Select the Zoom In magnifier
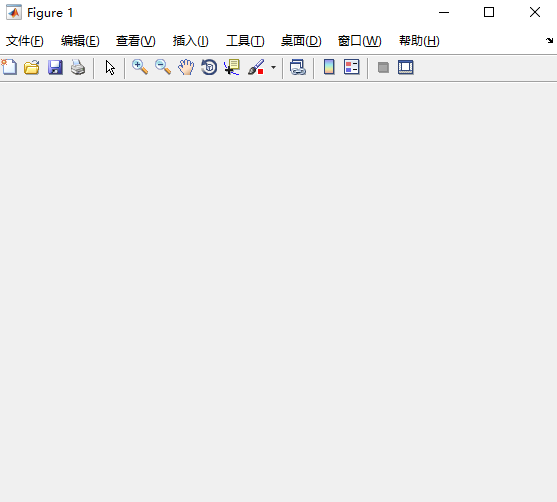This screenshot has width=557, height=502. 140,67
